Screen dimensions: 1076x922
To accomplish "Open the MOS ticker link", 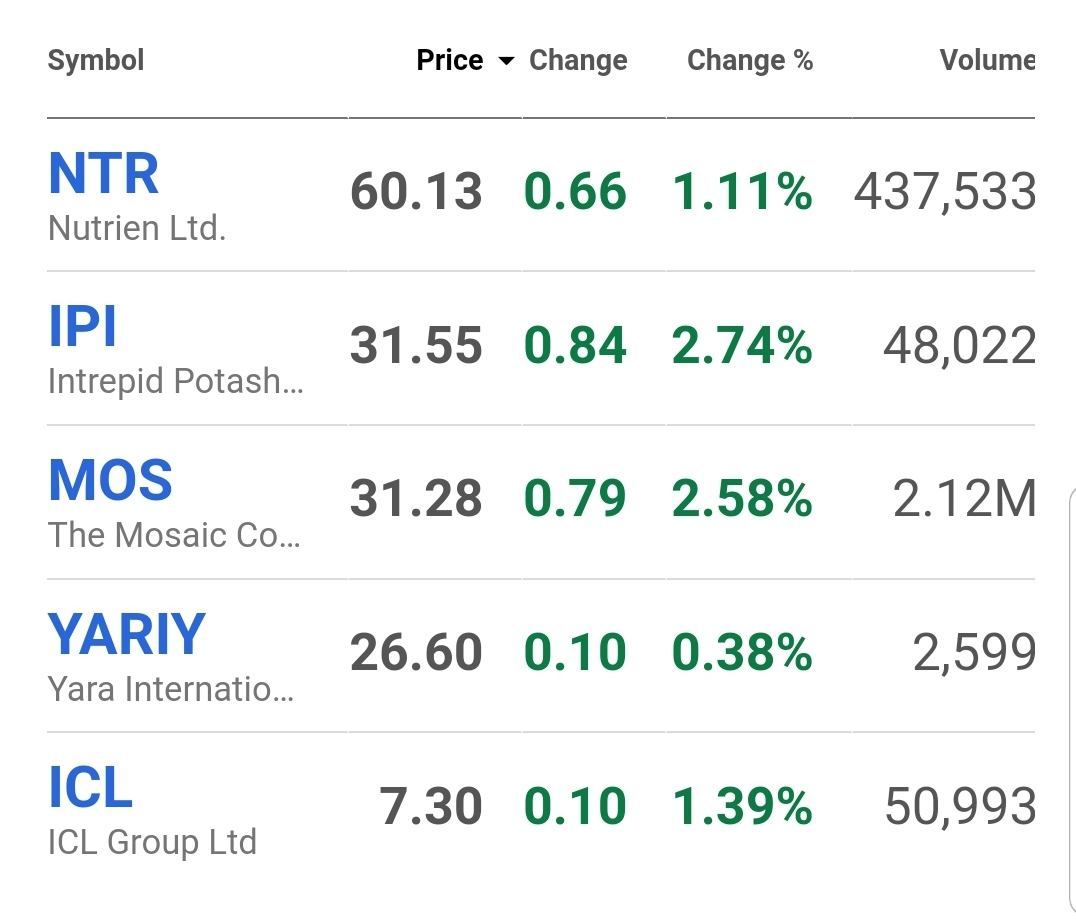I will coord(111,481).
